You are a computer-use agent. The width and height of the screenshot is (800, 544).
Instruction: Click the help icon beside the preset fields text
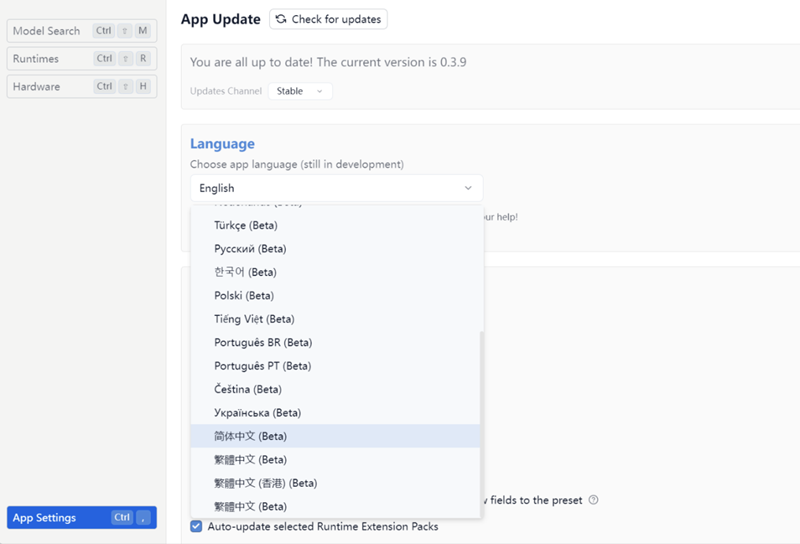tap(593, 500)
